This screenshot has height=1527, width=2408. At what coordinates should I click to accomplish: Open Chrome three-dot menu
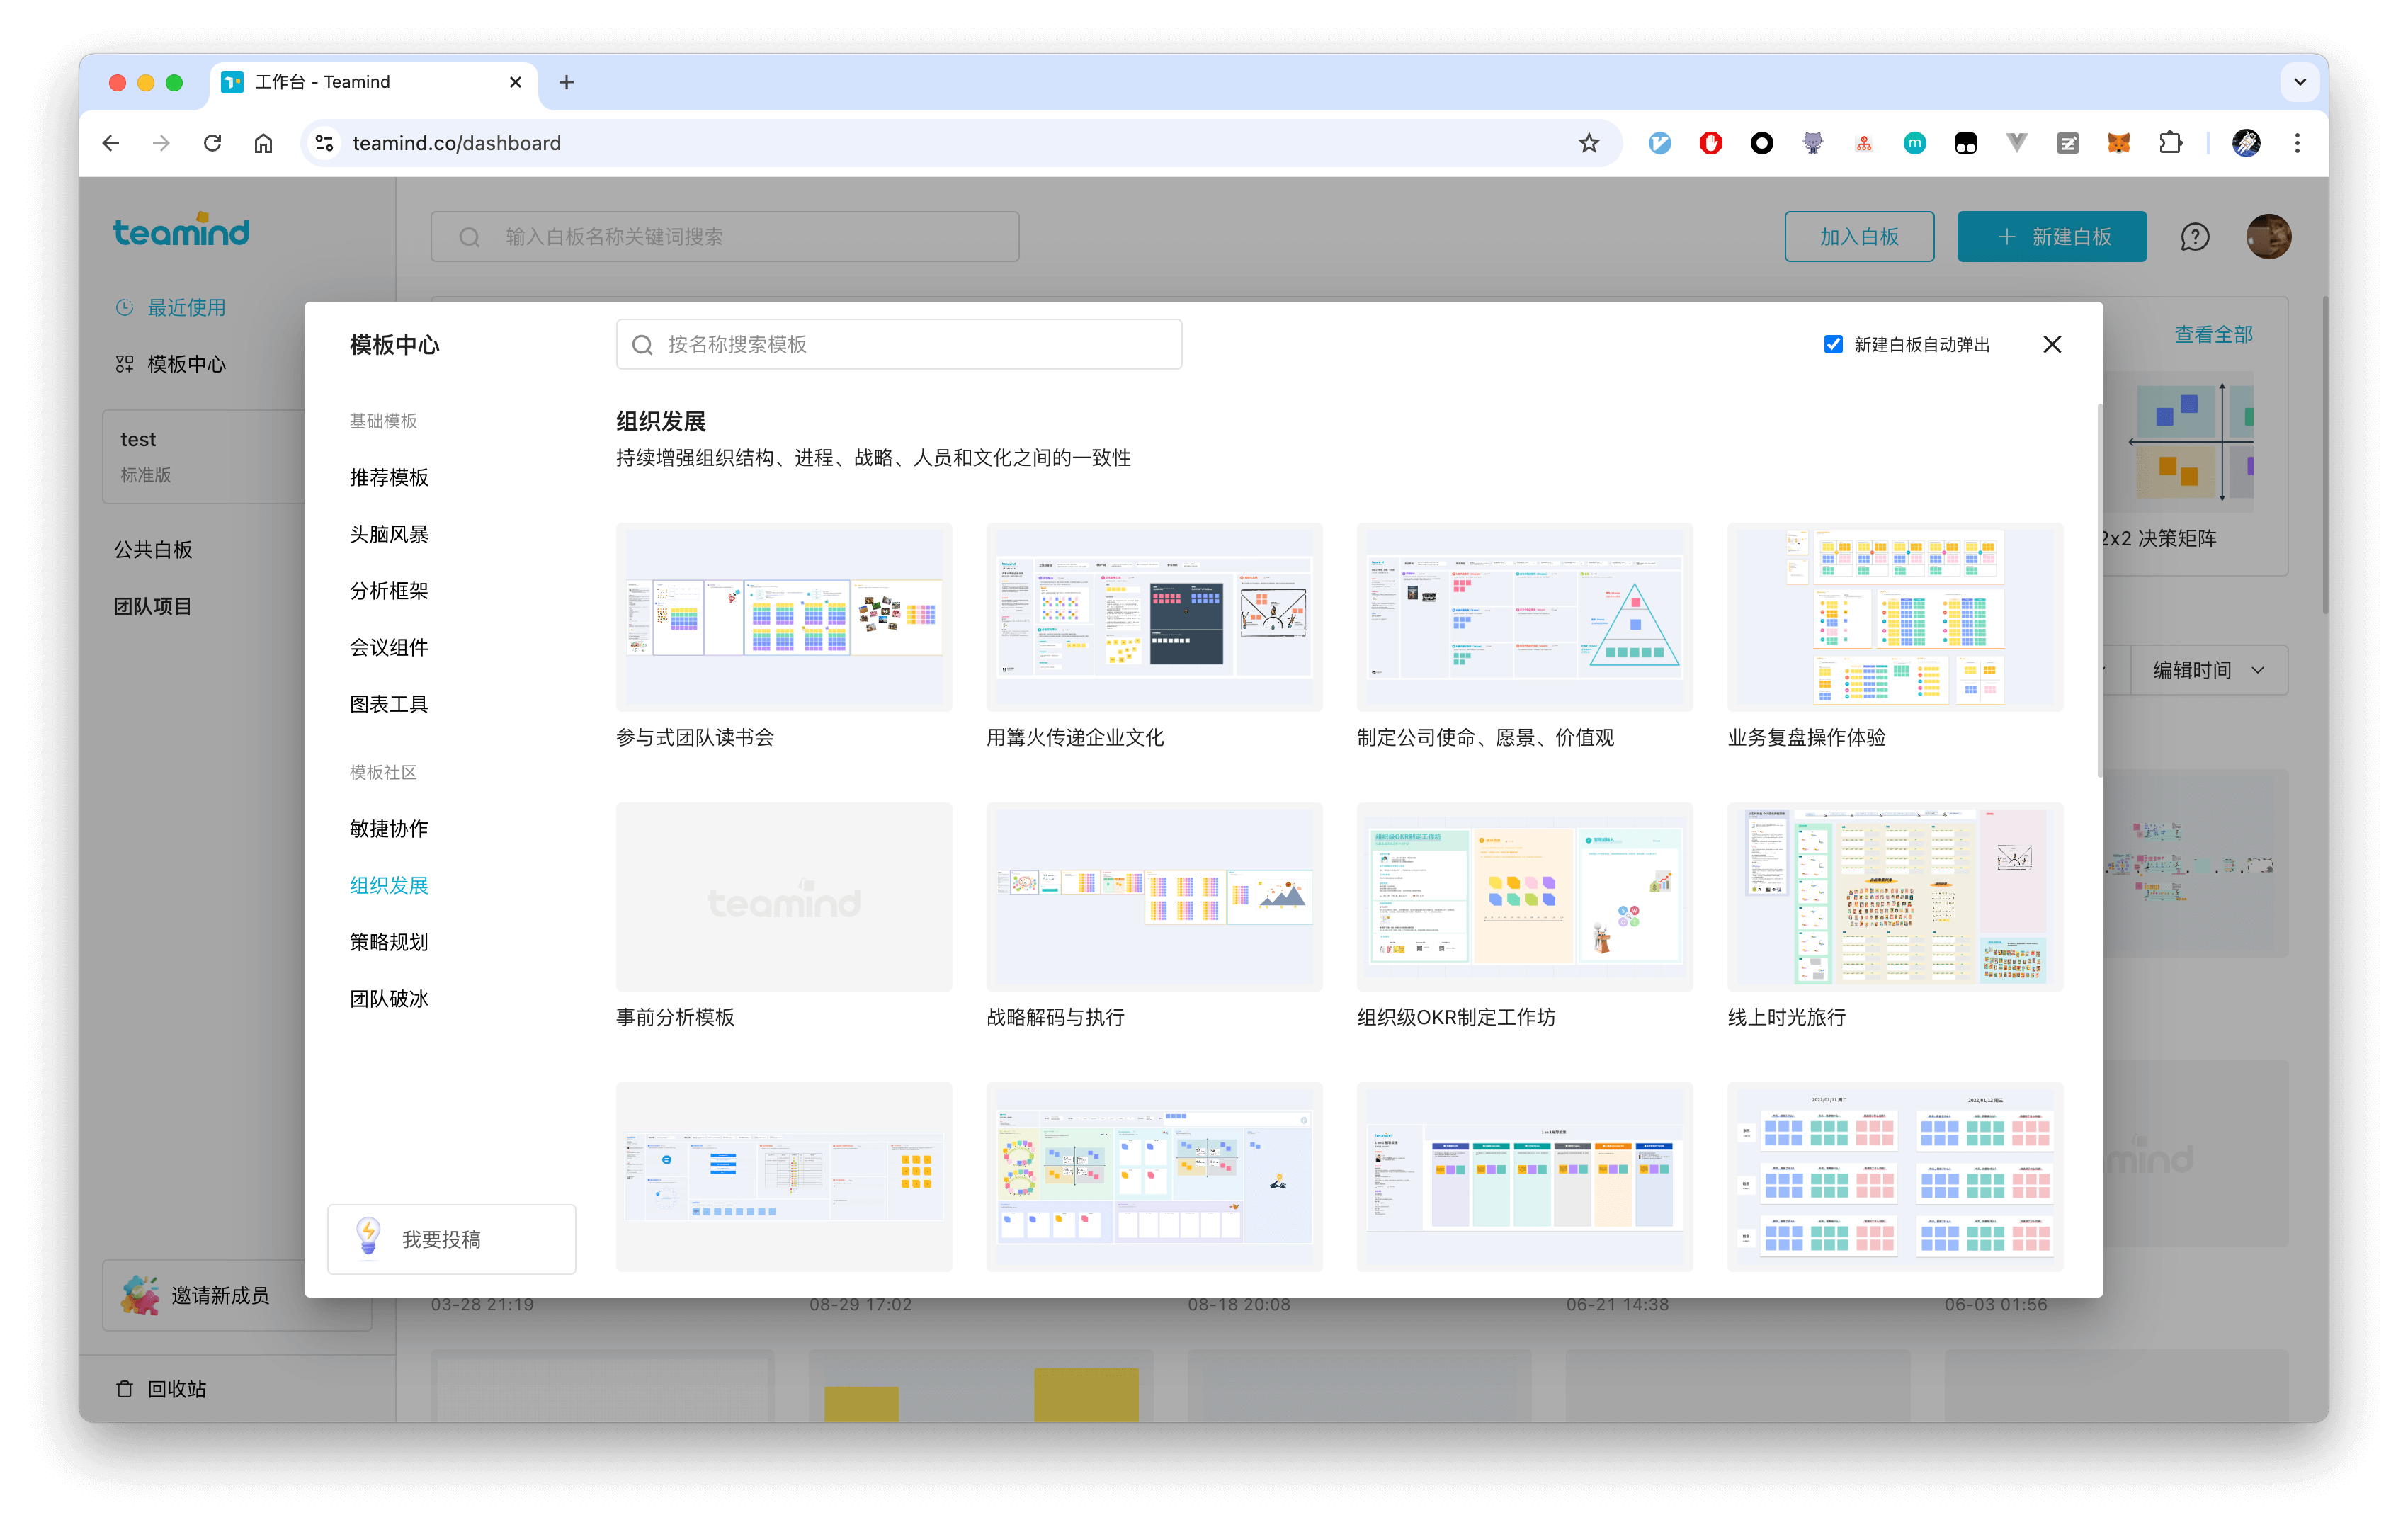(x=2297, y=143)
